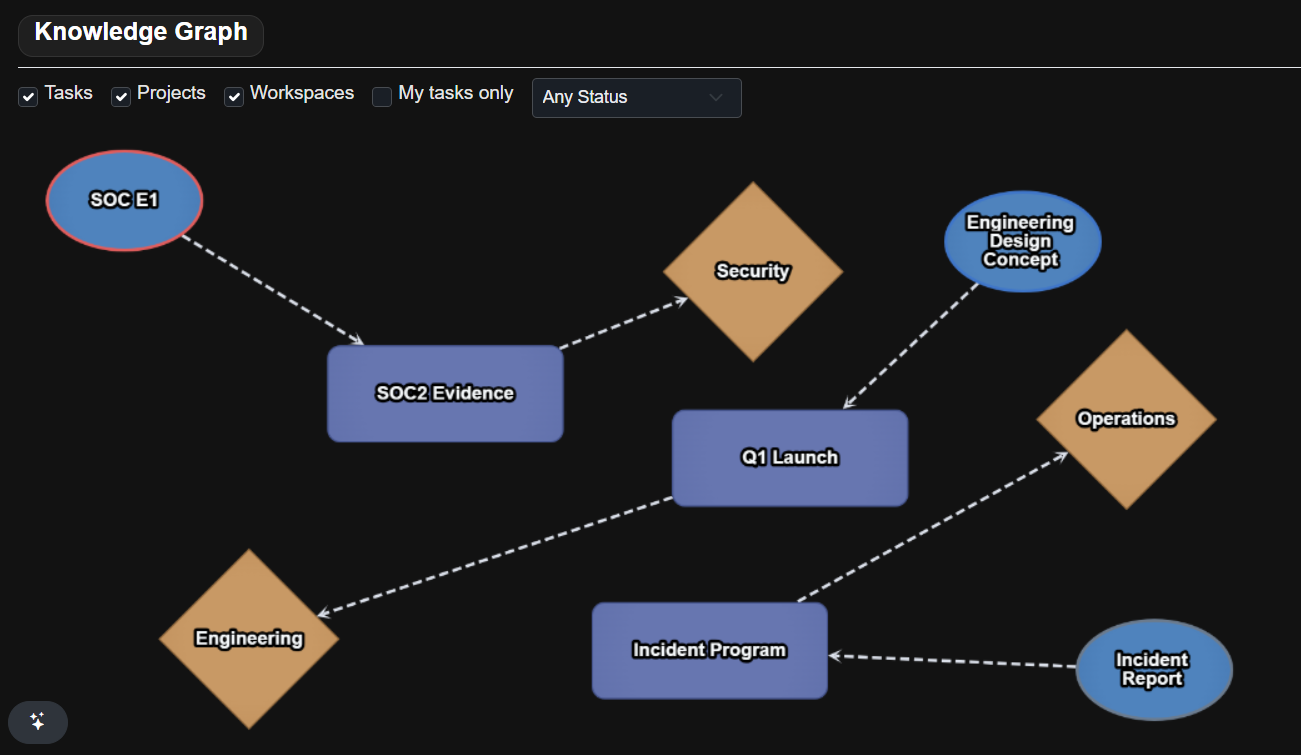The height and width of the screenshot is (755, 1301).
Task: Click the Any Status chevron arrow
Action: [715, 97]
